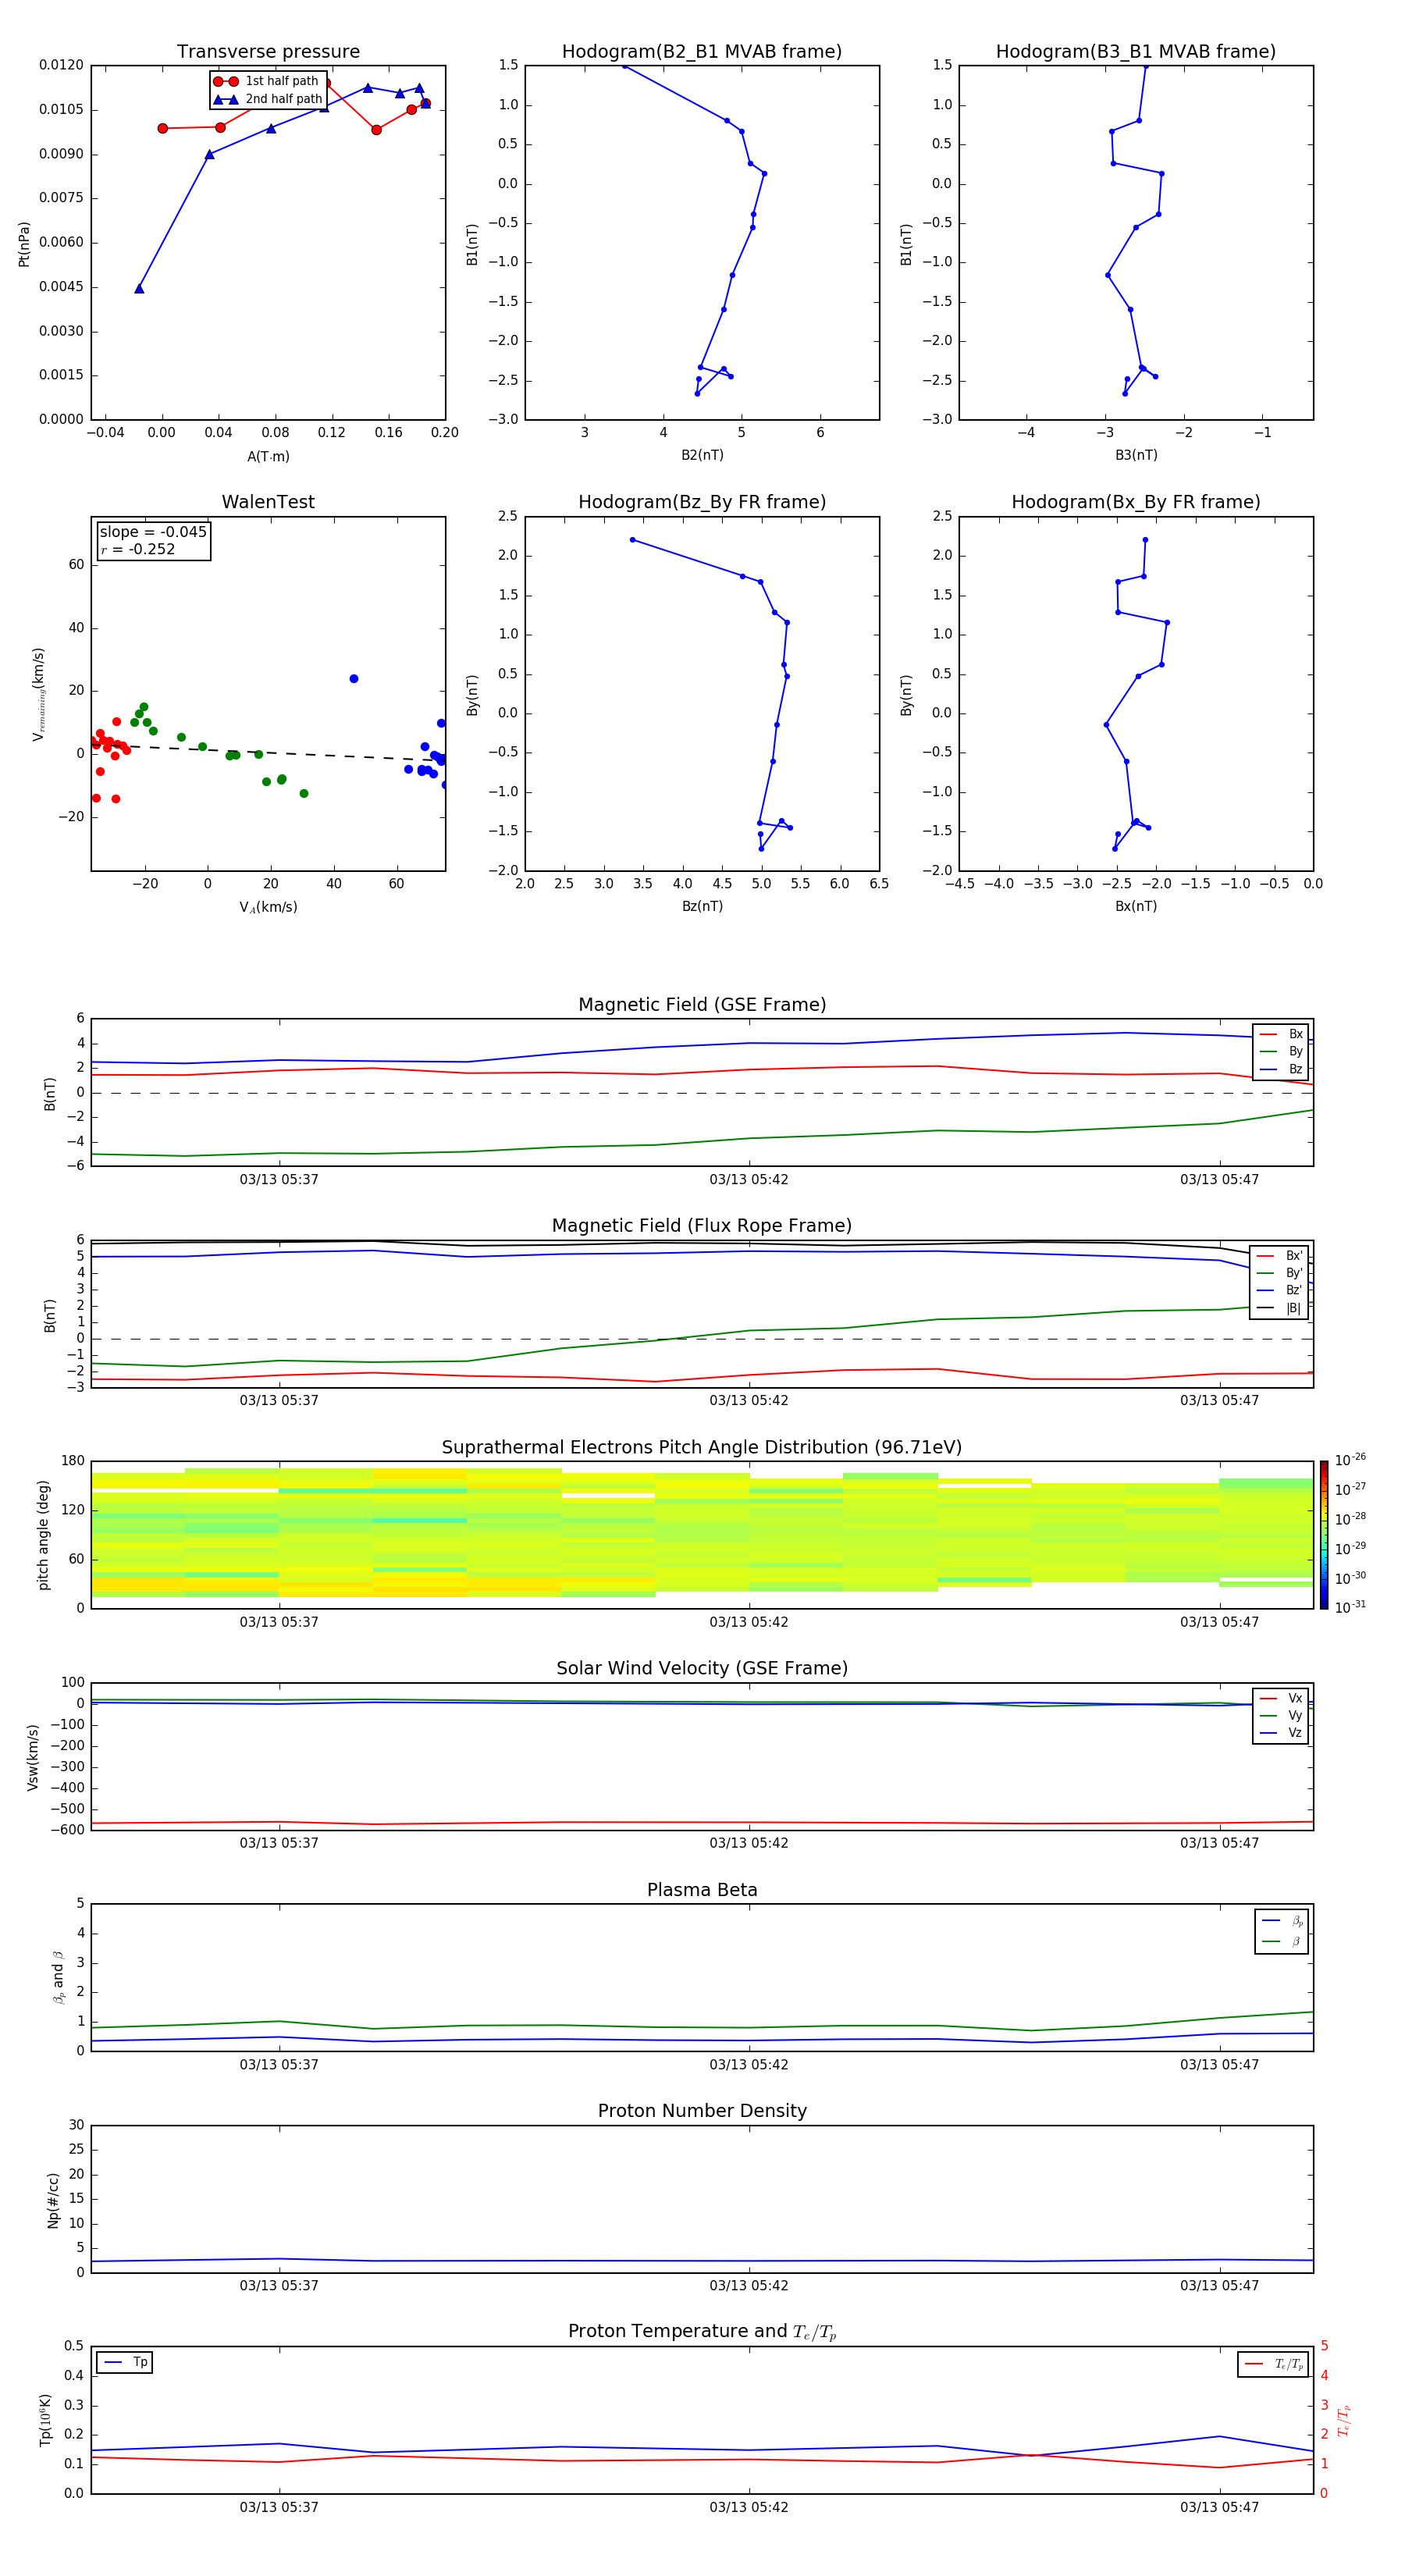The image size is (1405, 2576).
Task: Click the 'βp and β' y-axis label
Action: click(58, 1977)
